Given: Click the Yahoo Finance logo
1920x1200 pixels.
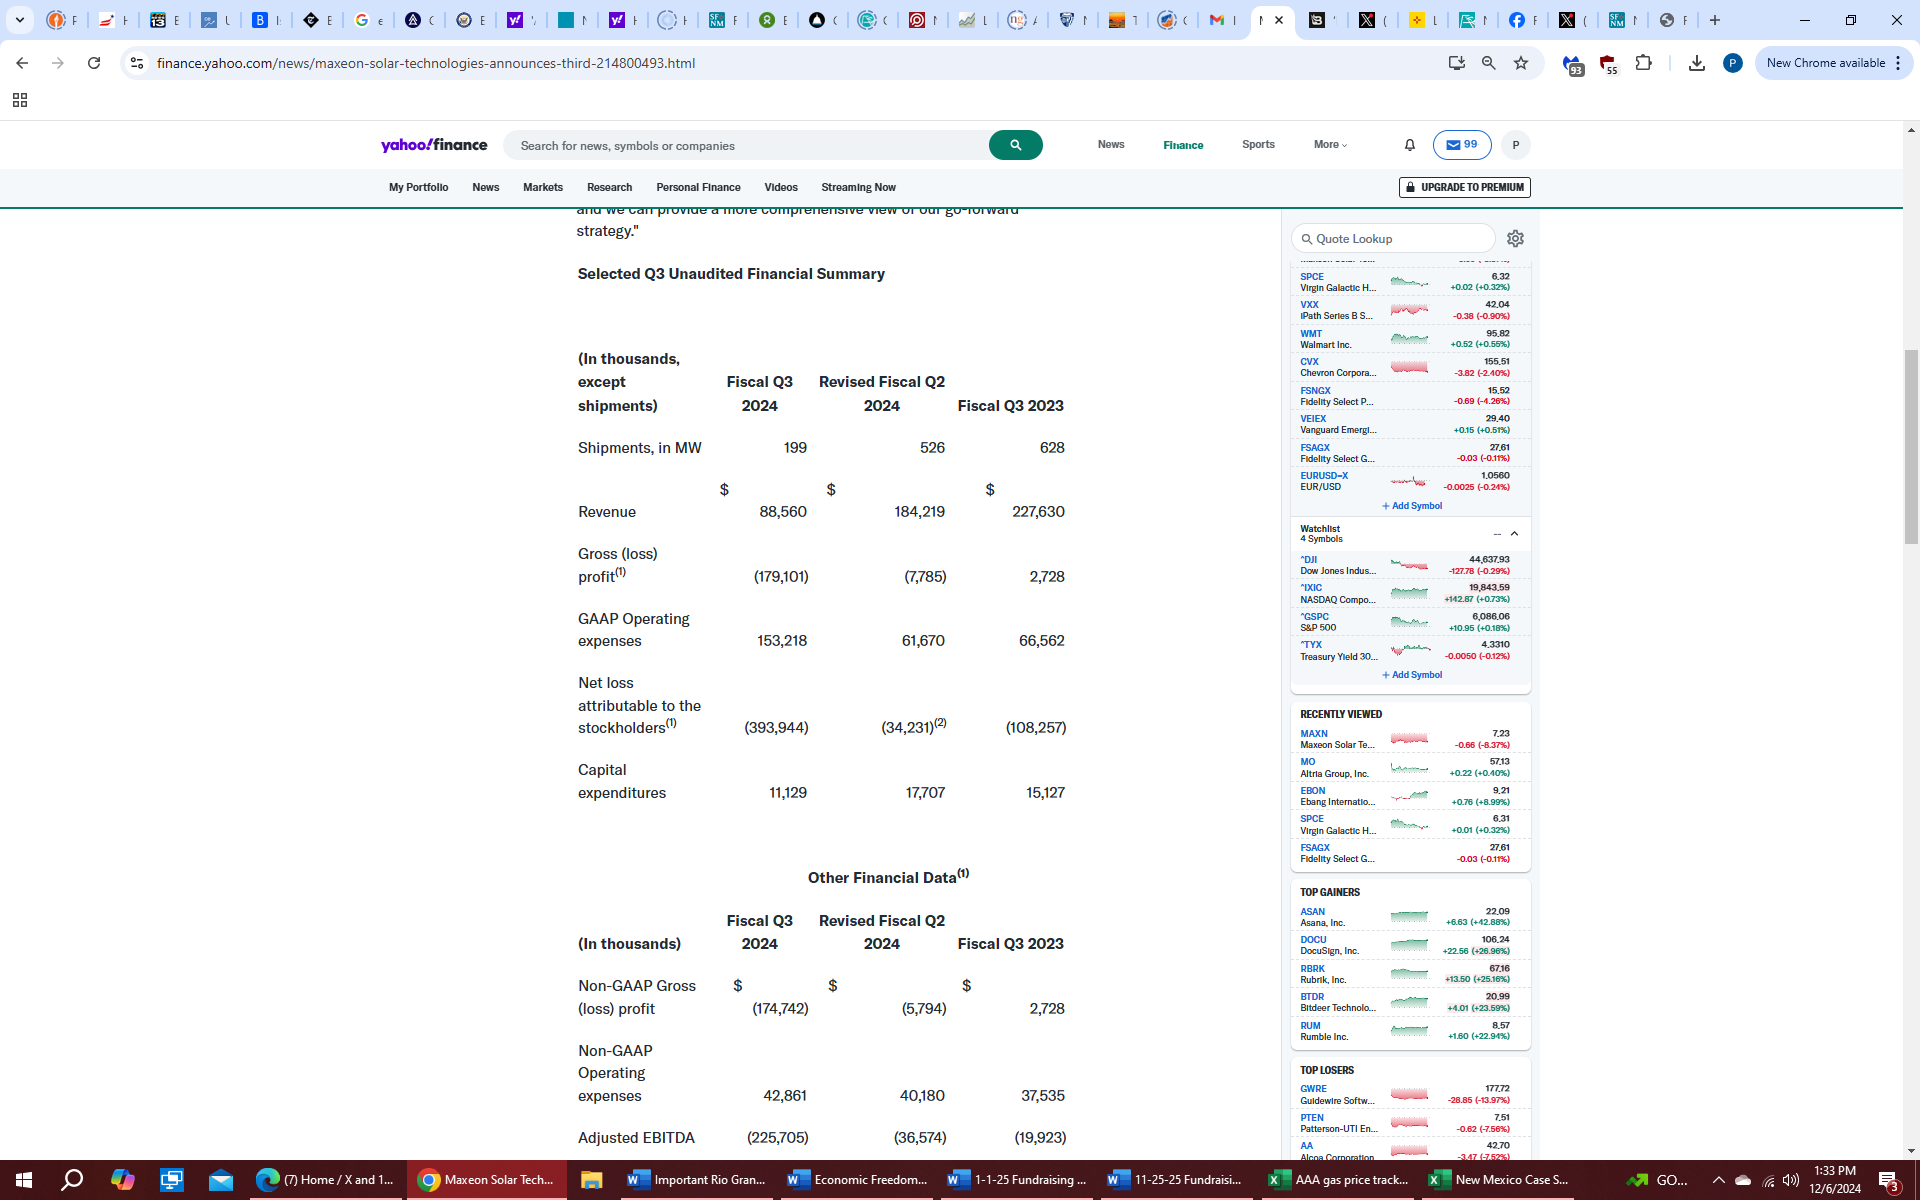Looking at the screenshot, I should [434, 145].
